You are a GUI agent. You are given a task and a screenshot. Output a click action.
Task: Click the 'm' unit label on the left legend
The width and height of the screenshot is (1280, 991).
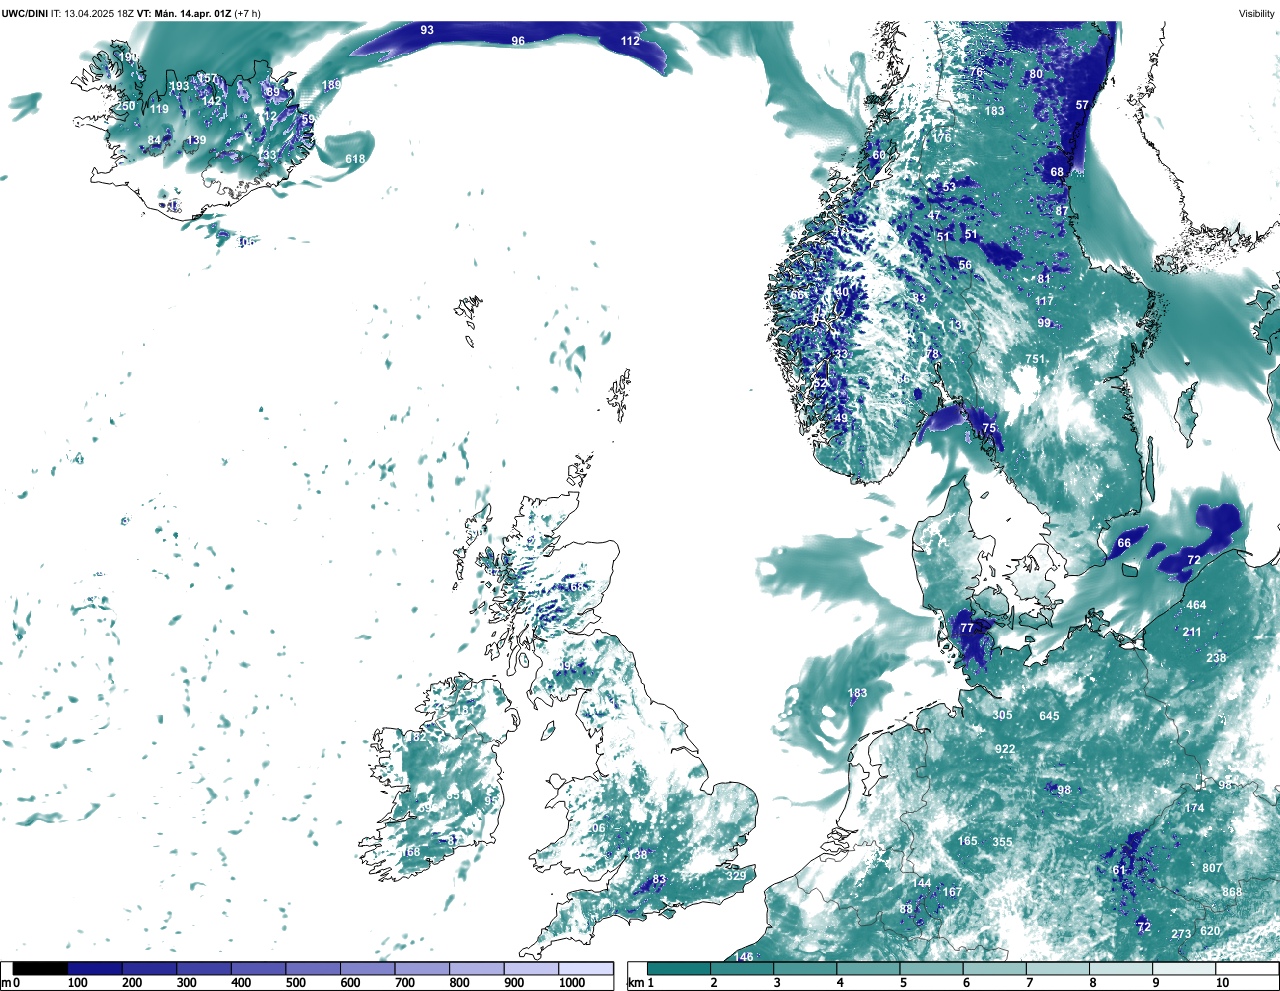click(6, 984)
